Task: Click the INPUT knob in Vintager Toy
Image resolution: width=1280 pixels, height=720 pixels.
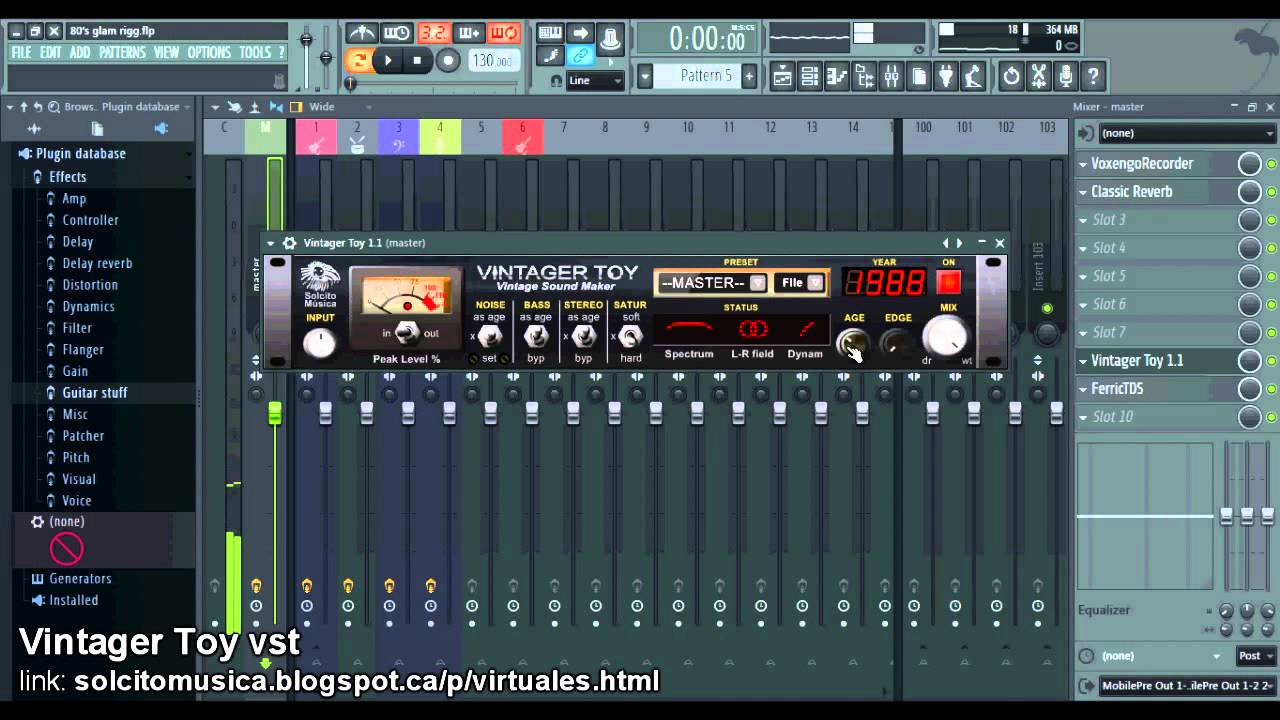Action: tap(320, 343)
